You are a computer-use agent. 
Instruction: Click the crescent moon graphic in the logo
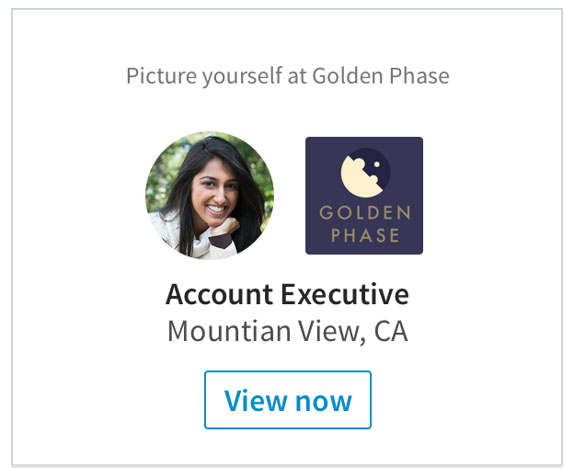361,177
